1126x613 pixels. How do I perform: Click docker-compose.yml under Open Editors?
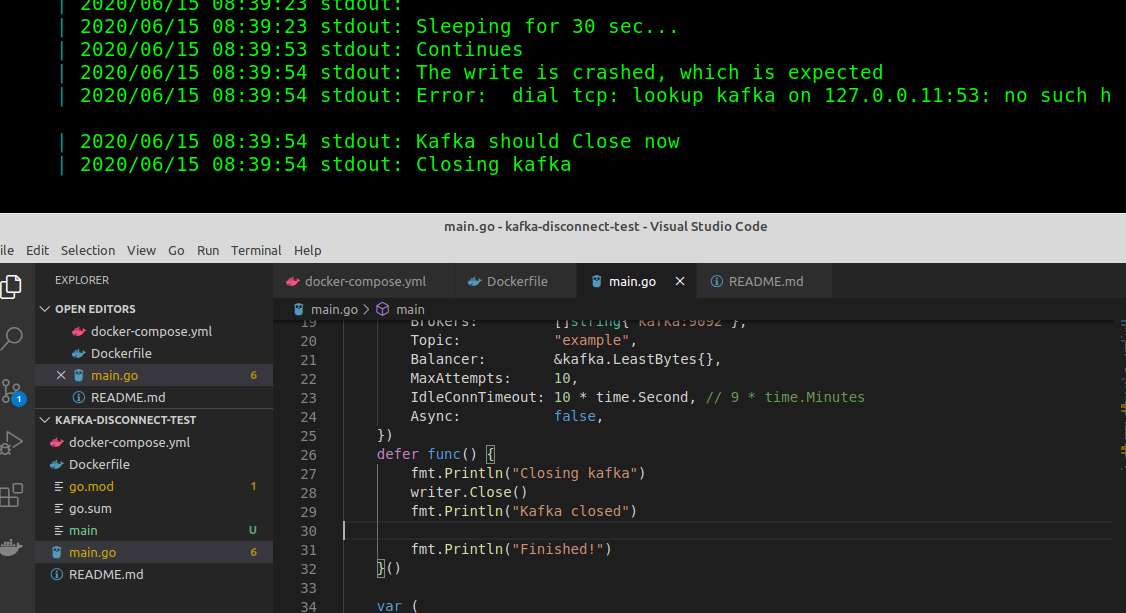(x=152, y=332)
